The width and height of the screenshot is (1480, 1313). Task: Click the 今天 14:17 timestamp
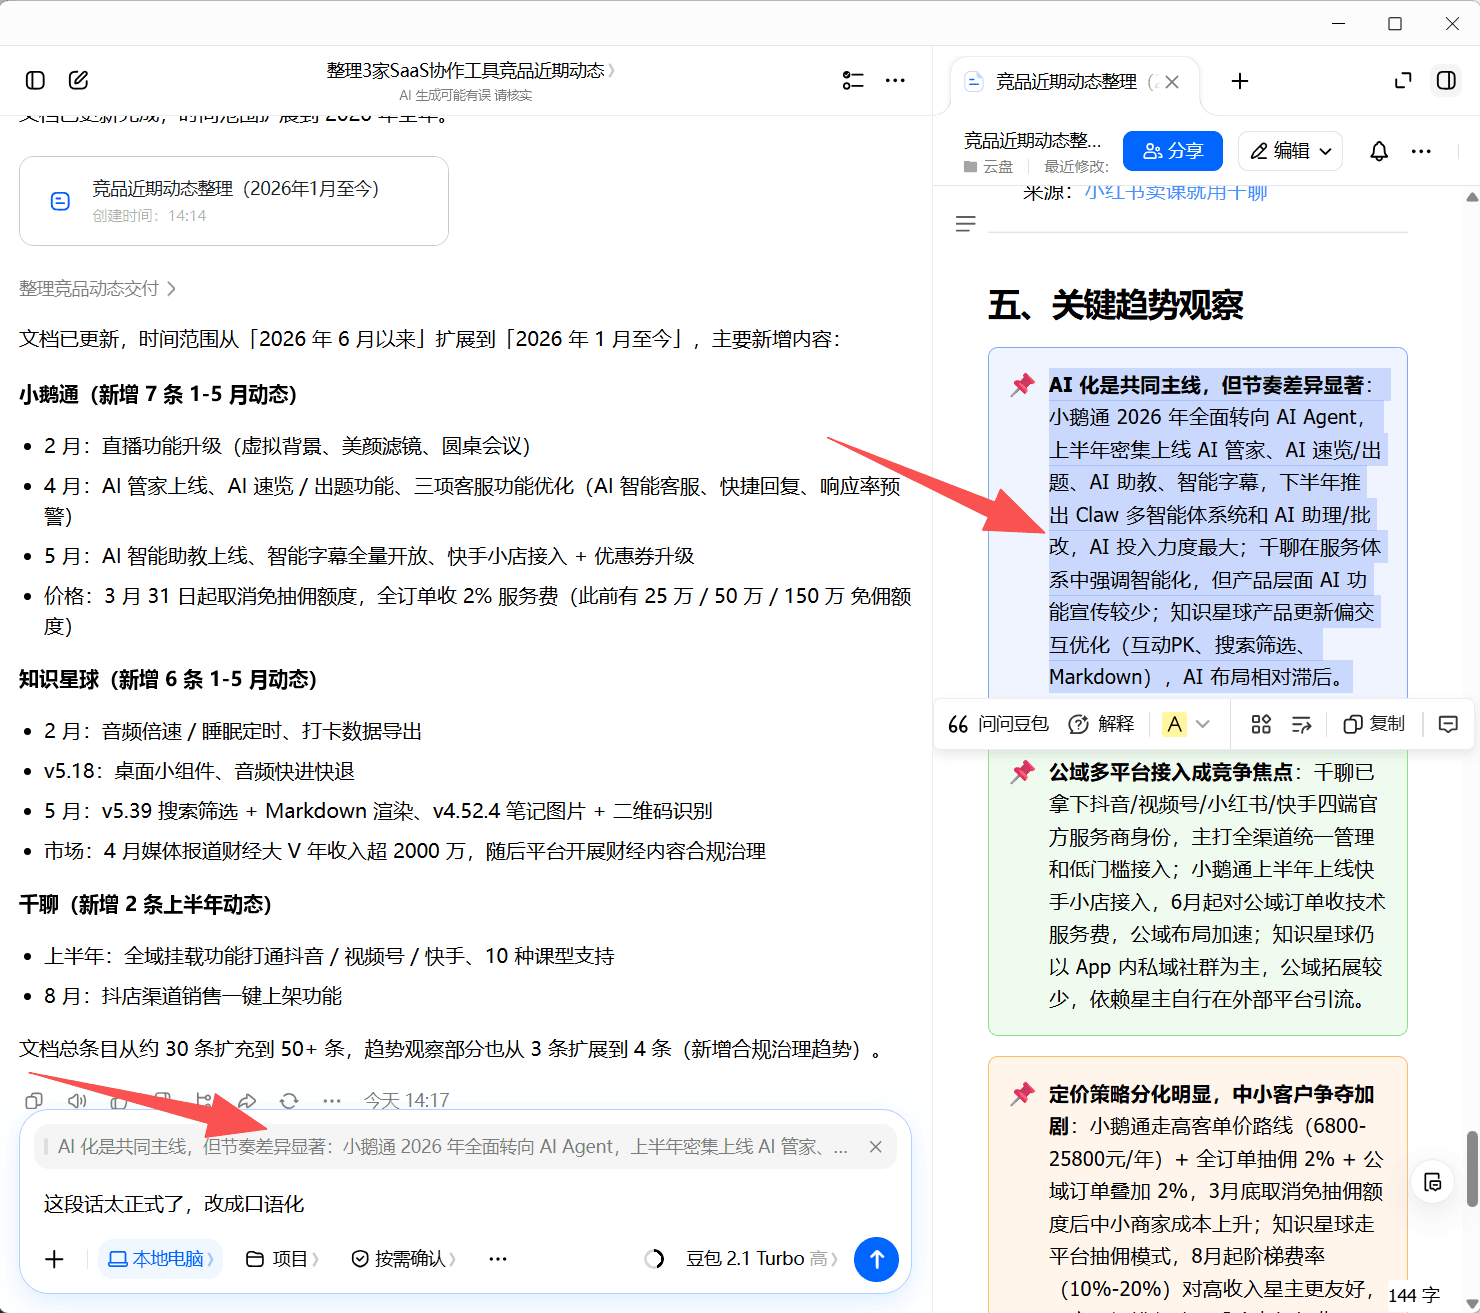click(406, 1101)
